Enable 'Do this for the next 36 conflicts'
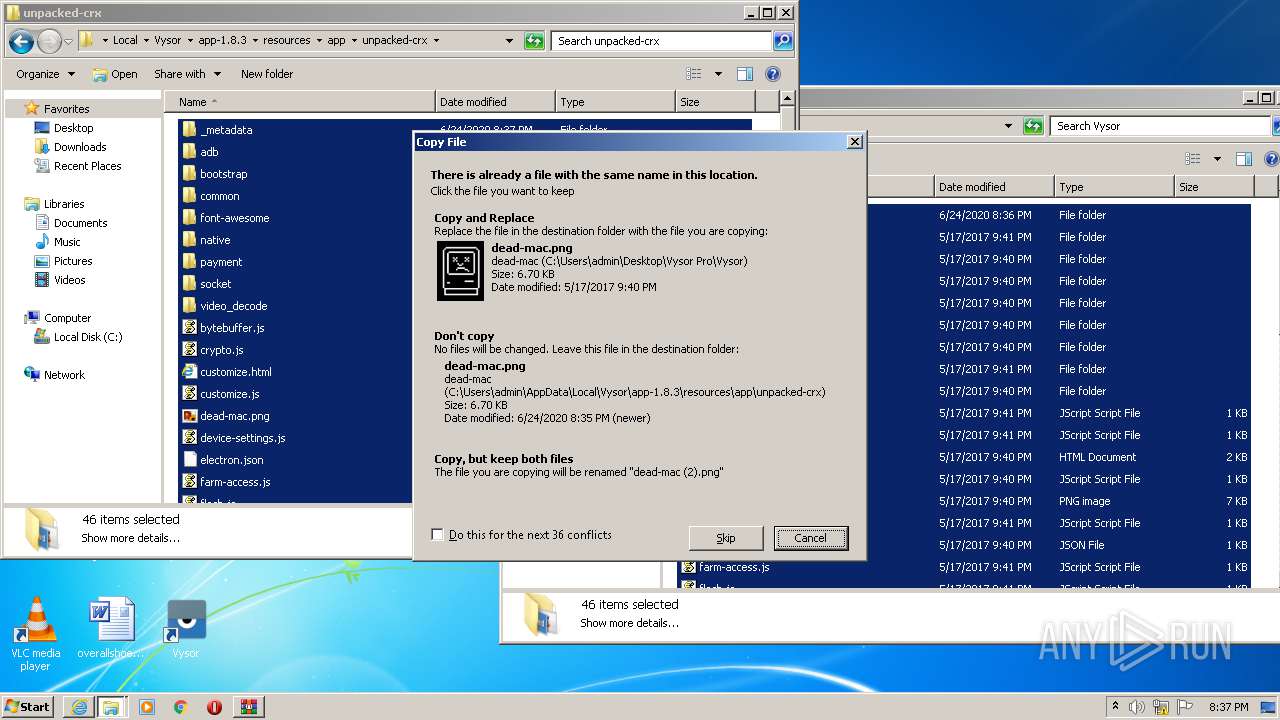This screenshot has width=1280, height=720. click(437, 535)
